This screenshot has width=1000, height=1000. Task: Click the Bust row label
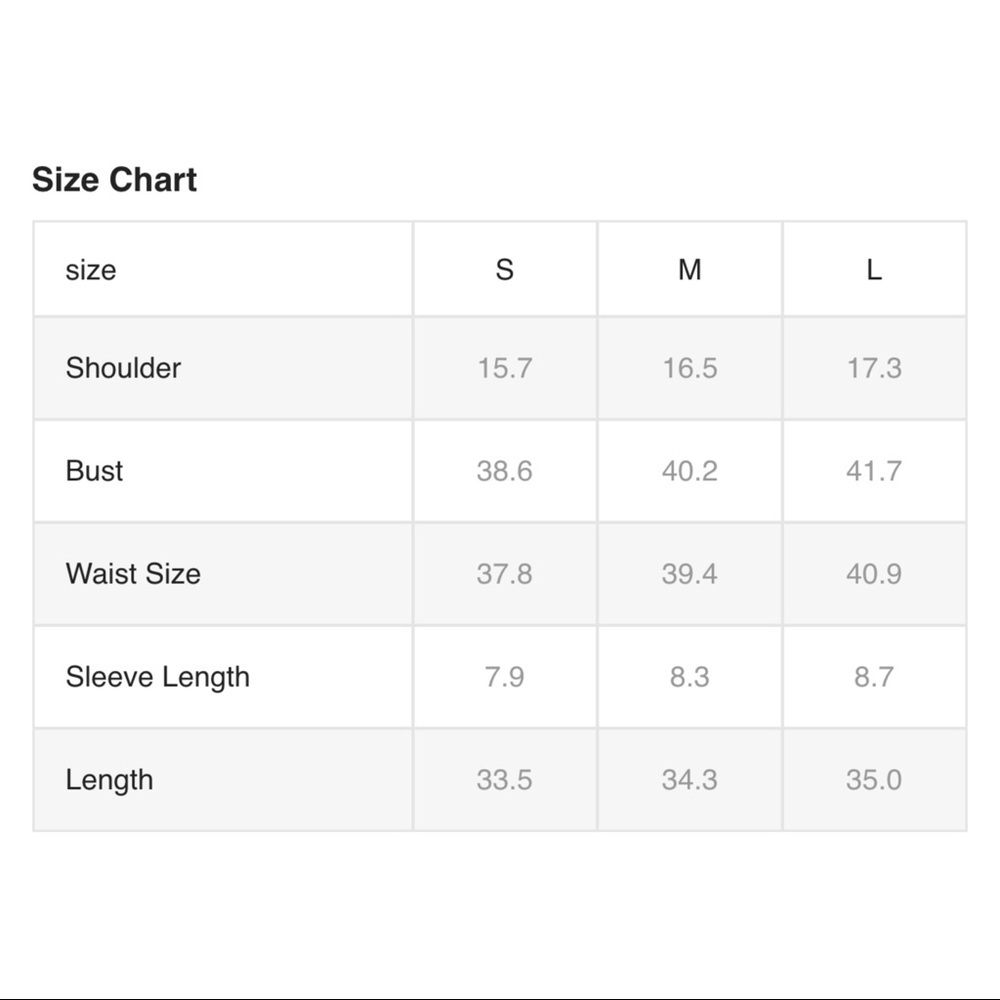pyautogui.click(x=94, y=471)
